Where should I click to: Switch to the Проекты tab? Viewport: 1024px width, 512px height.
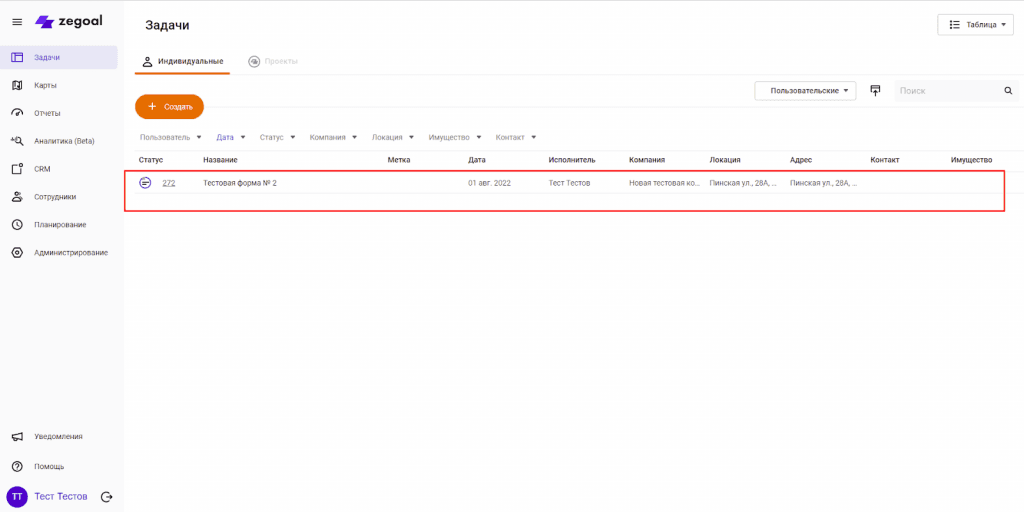pos(273,62)
